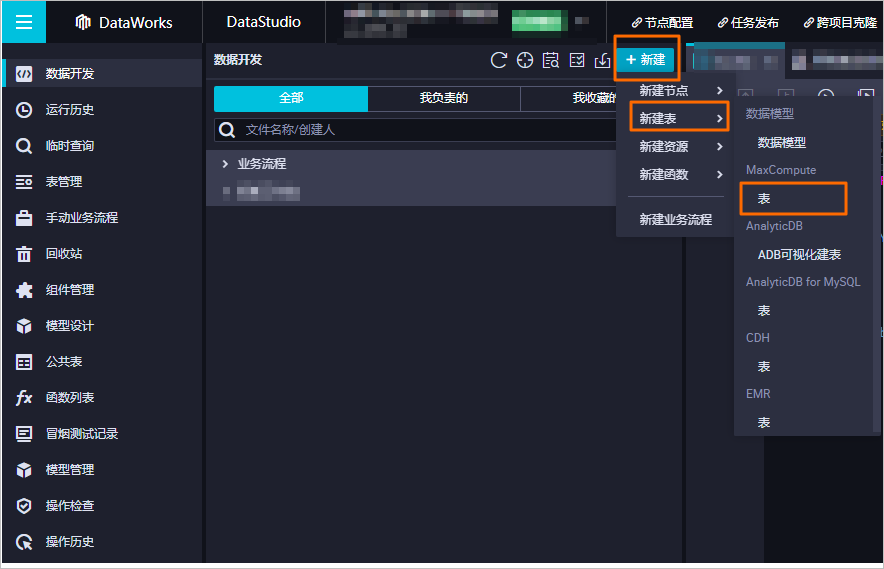The width and height of the screenshot is (884, 569).
Task: Open the 节点配置 link
Action: 662,23
